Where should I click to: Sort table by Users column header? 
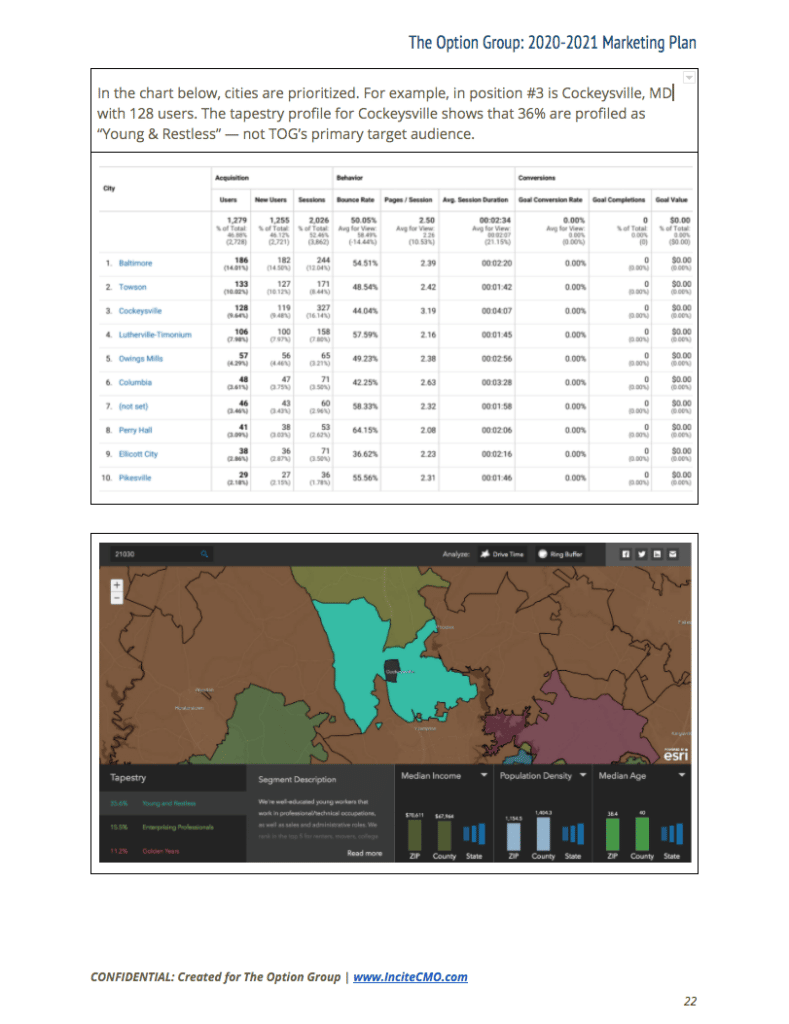[228, 200]
